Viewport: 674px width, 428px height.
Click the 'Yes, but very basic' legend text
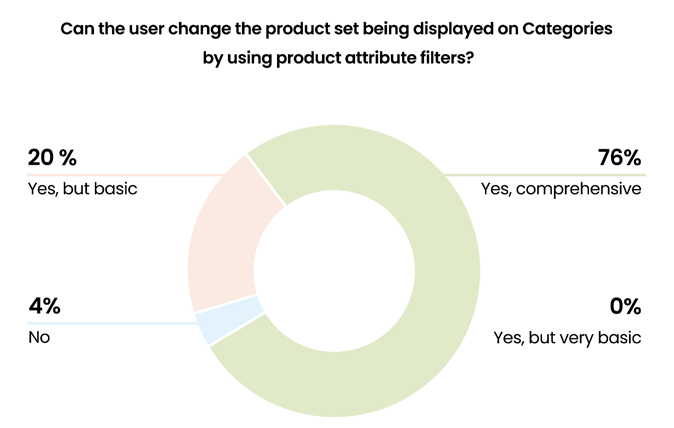click(x=567, y=338)
